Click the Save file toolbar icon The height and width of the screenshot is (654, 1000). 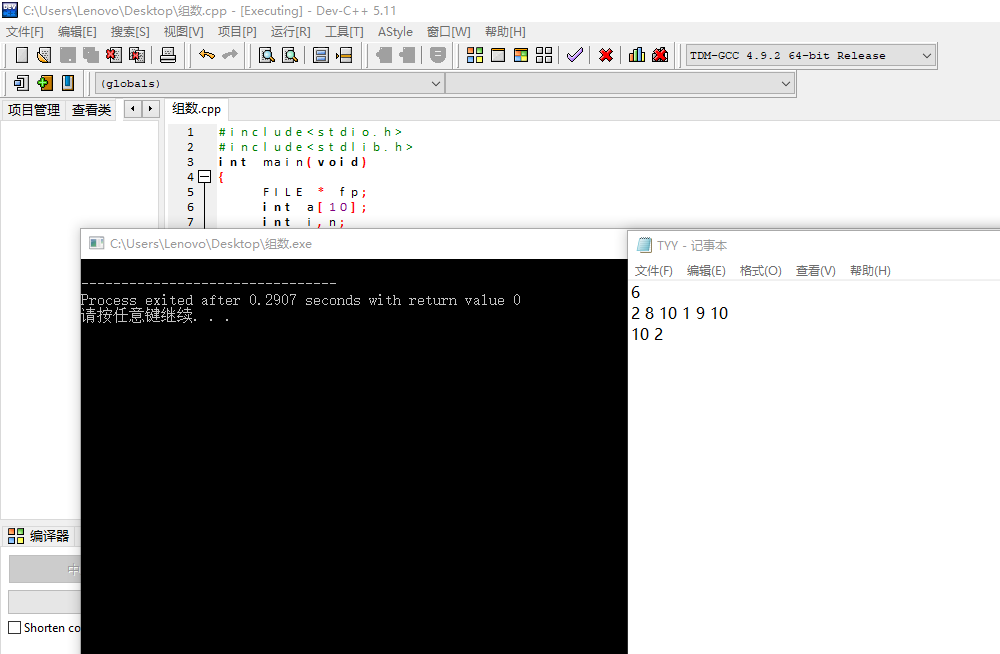tap(68, 56)
